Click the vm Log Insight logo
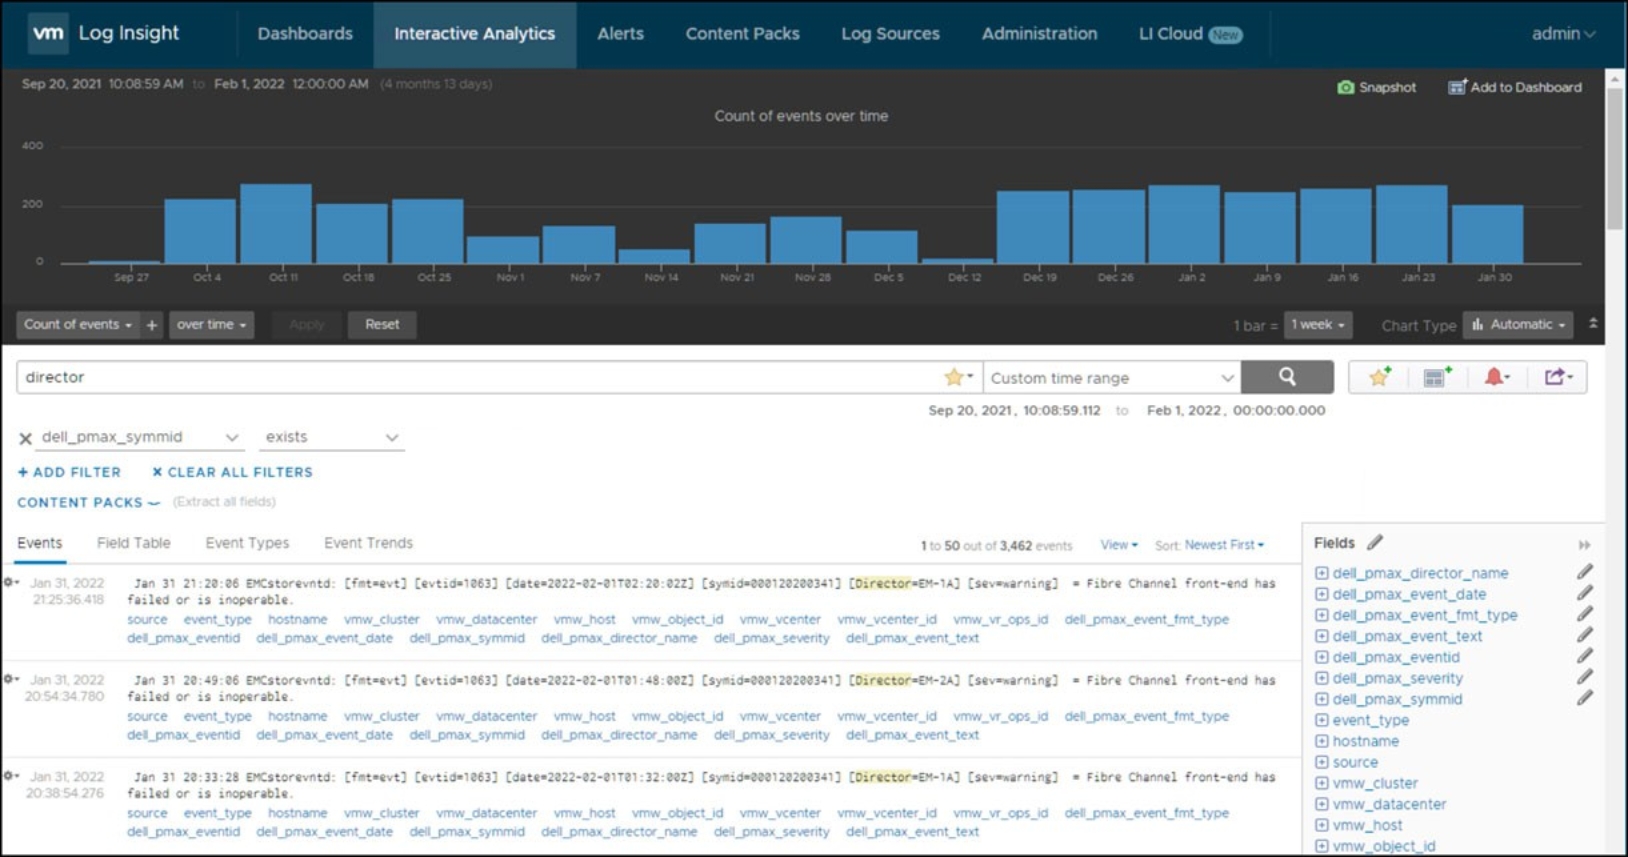The image size is (1628, 857). tap(105, 33)
